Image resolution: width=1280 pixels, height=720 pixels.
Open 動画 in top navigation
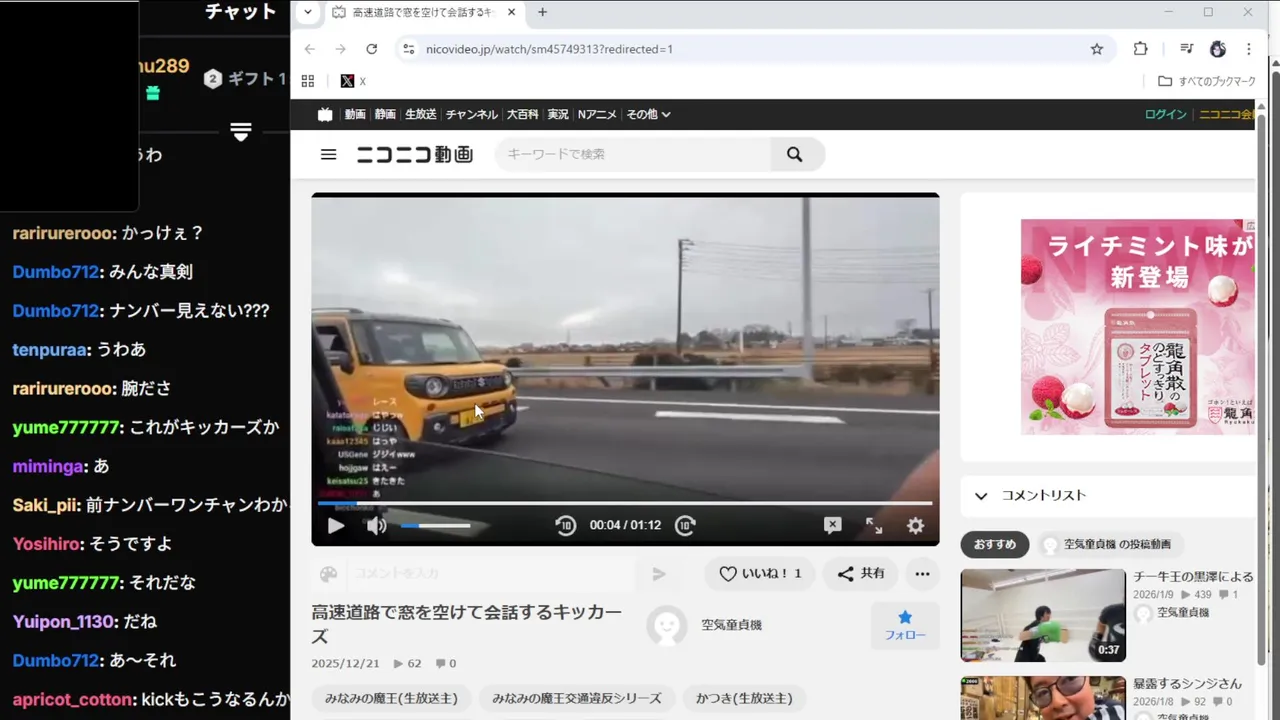coord(355,114)
